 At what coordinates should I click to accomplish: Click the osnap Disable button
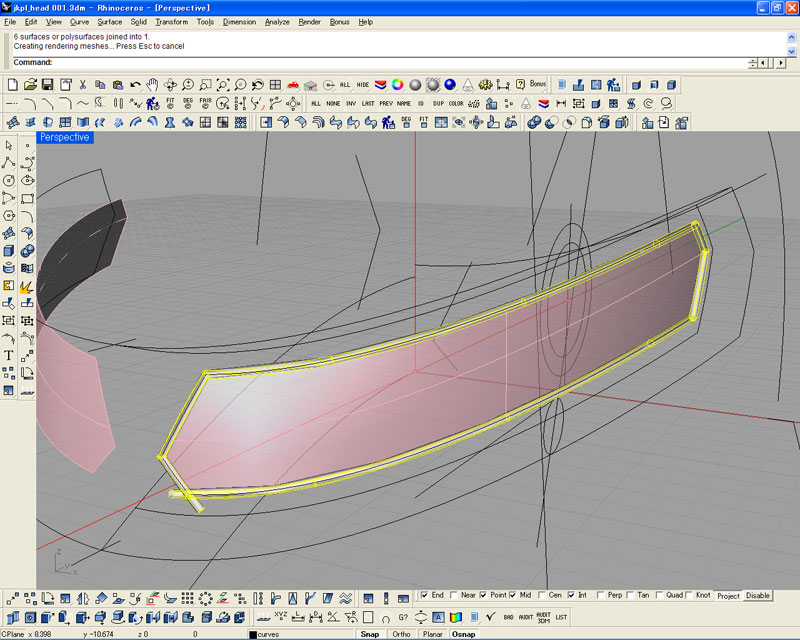point(758,596)
